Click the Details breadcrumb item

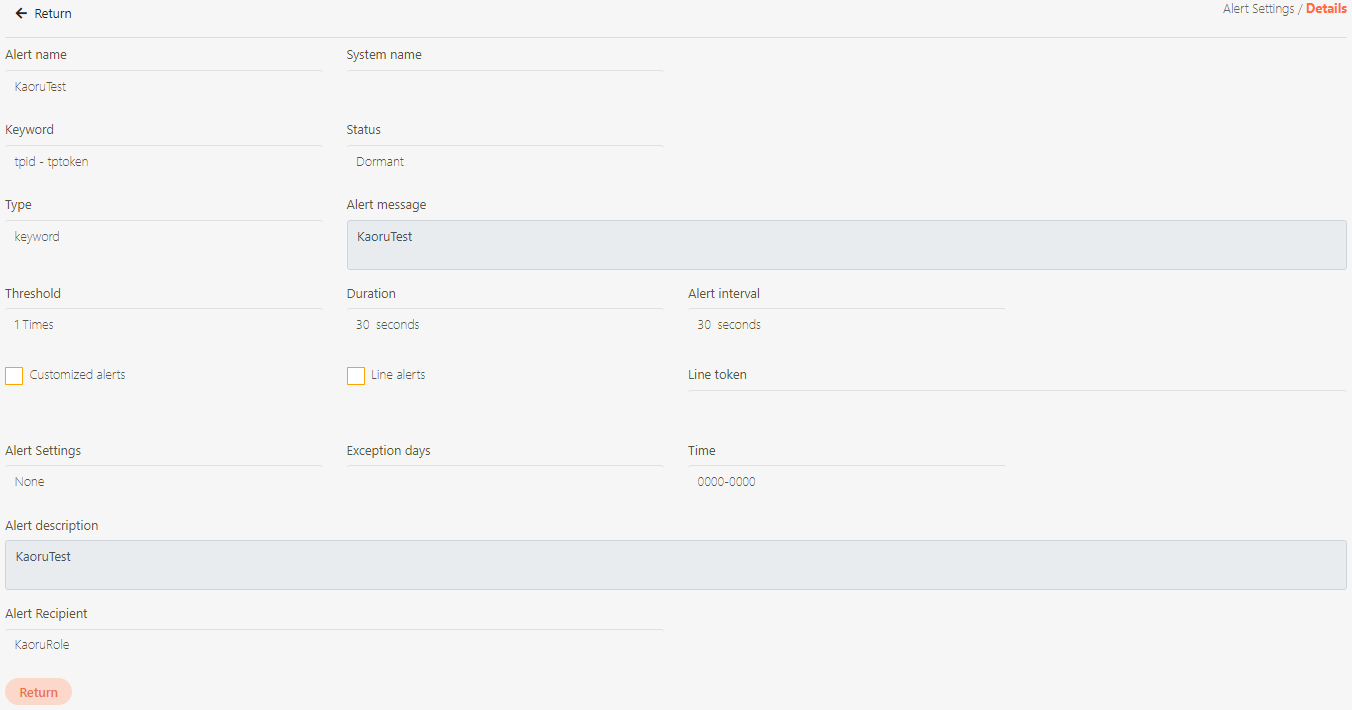[1326, 9]
